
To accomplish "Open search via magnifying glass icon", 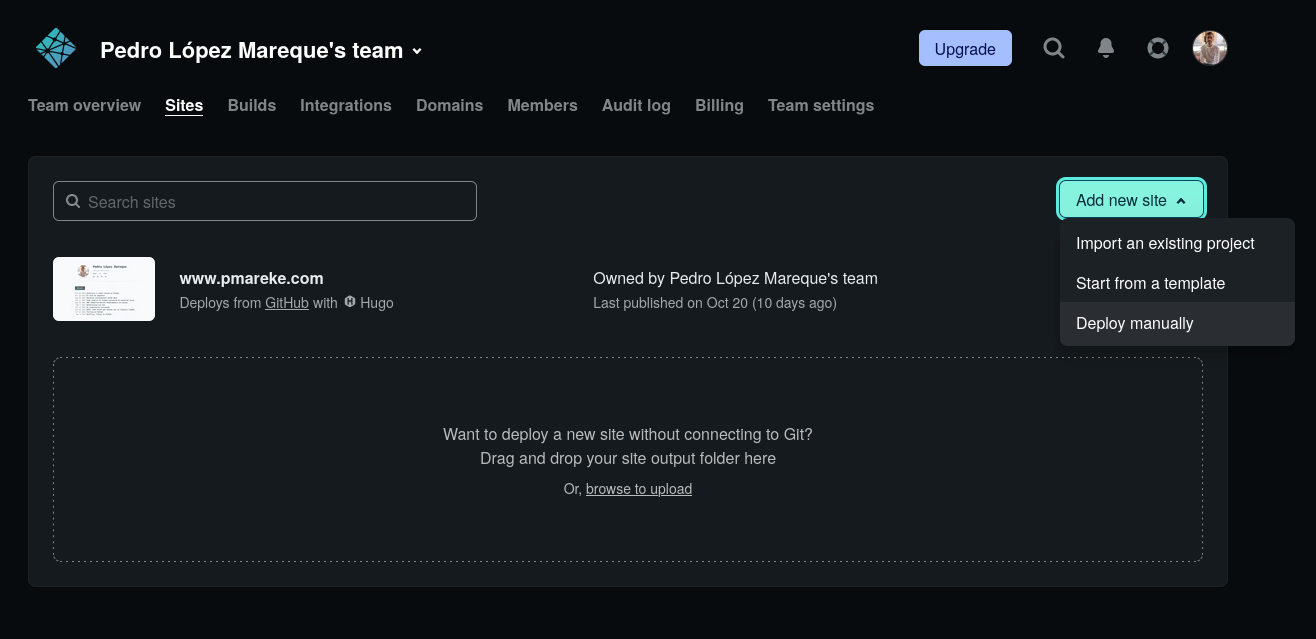I will click(x=1054, y=48).
